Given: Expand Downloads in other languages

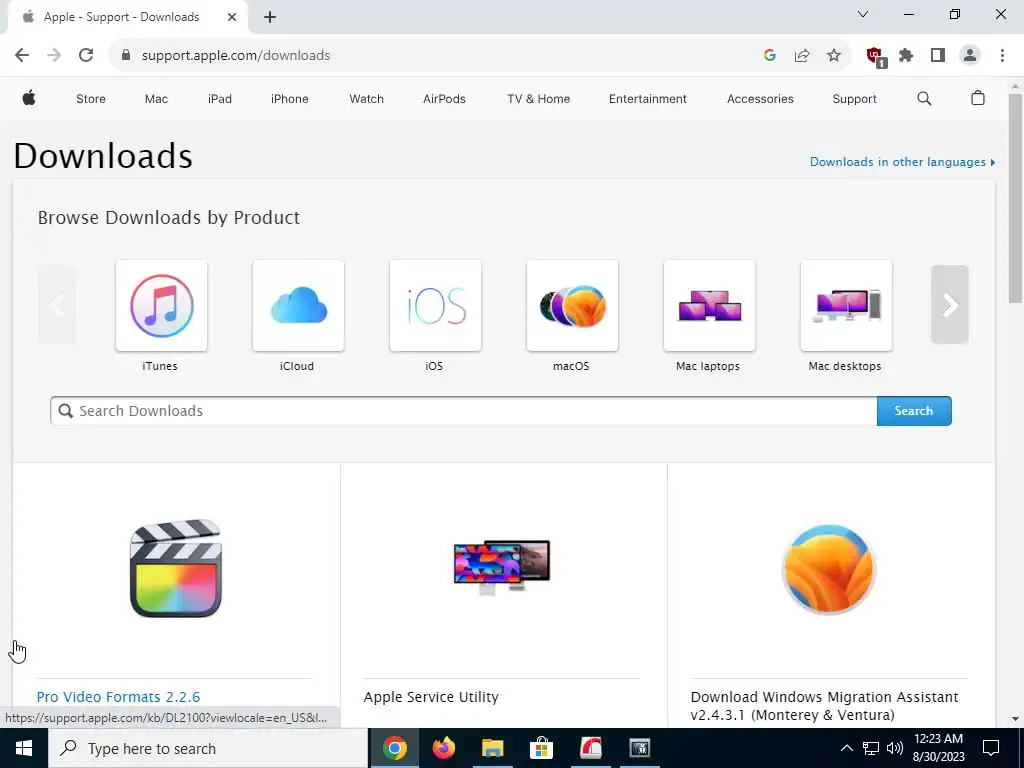Looking at the screenshot, I should point(903,162).
